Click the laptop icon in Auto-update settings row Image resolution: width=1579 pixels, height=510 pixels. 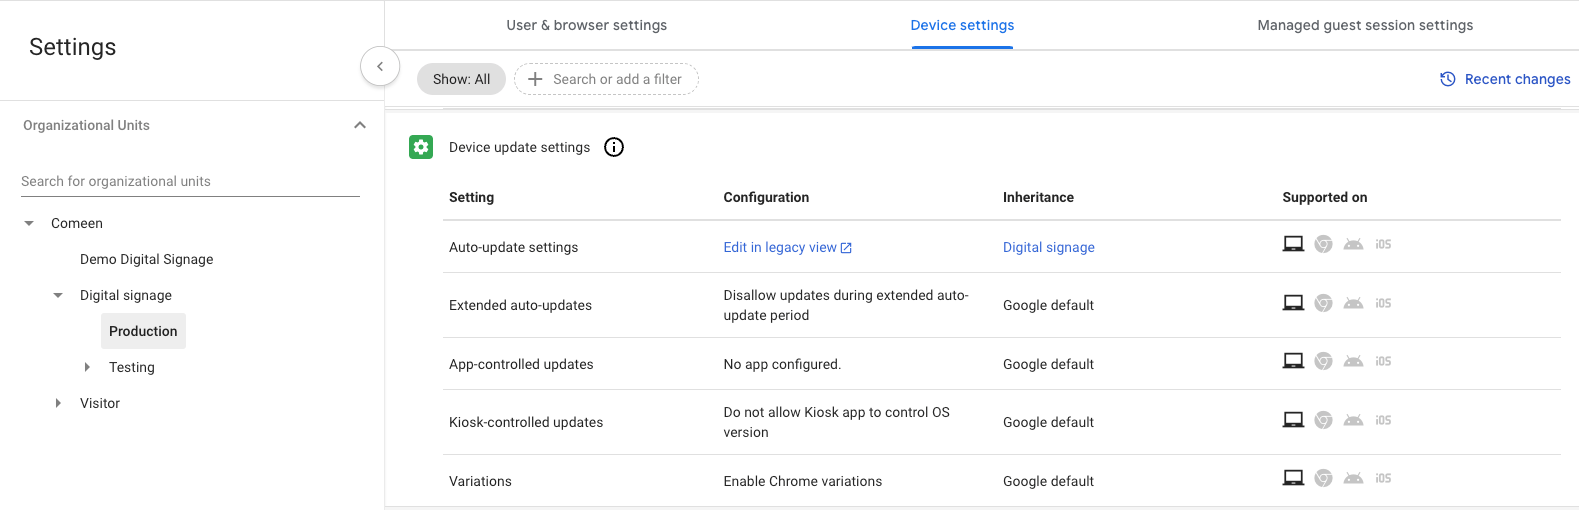pyautogui.click(x=1293, y=244)
